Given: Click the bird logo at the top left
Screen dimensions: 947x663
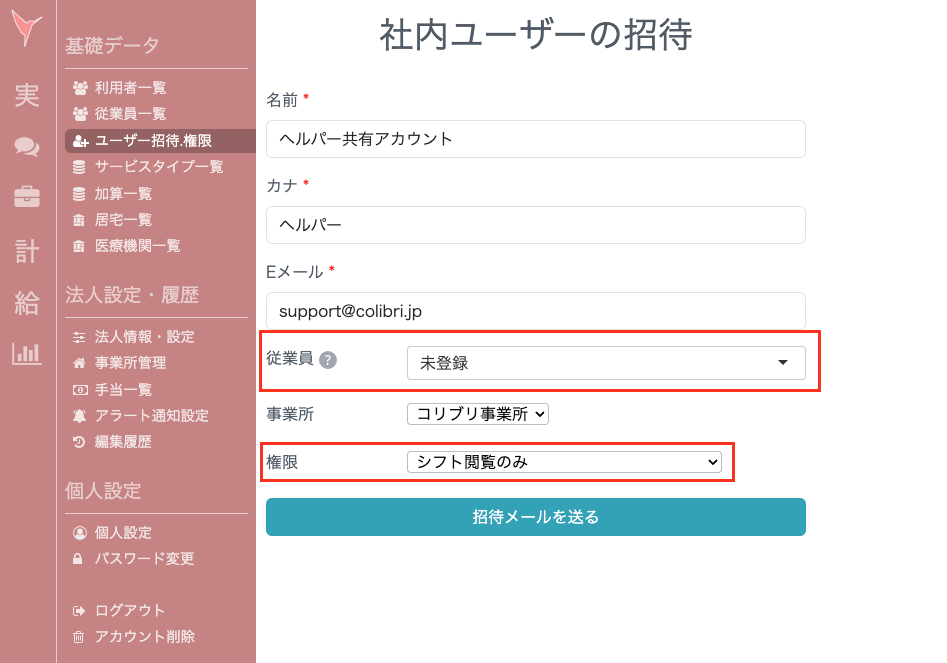Looking at the screenshot, I should click(x=24, y=25).
